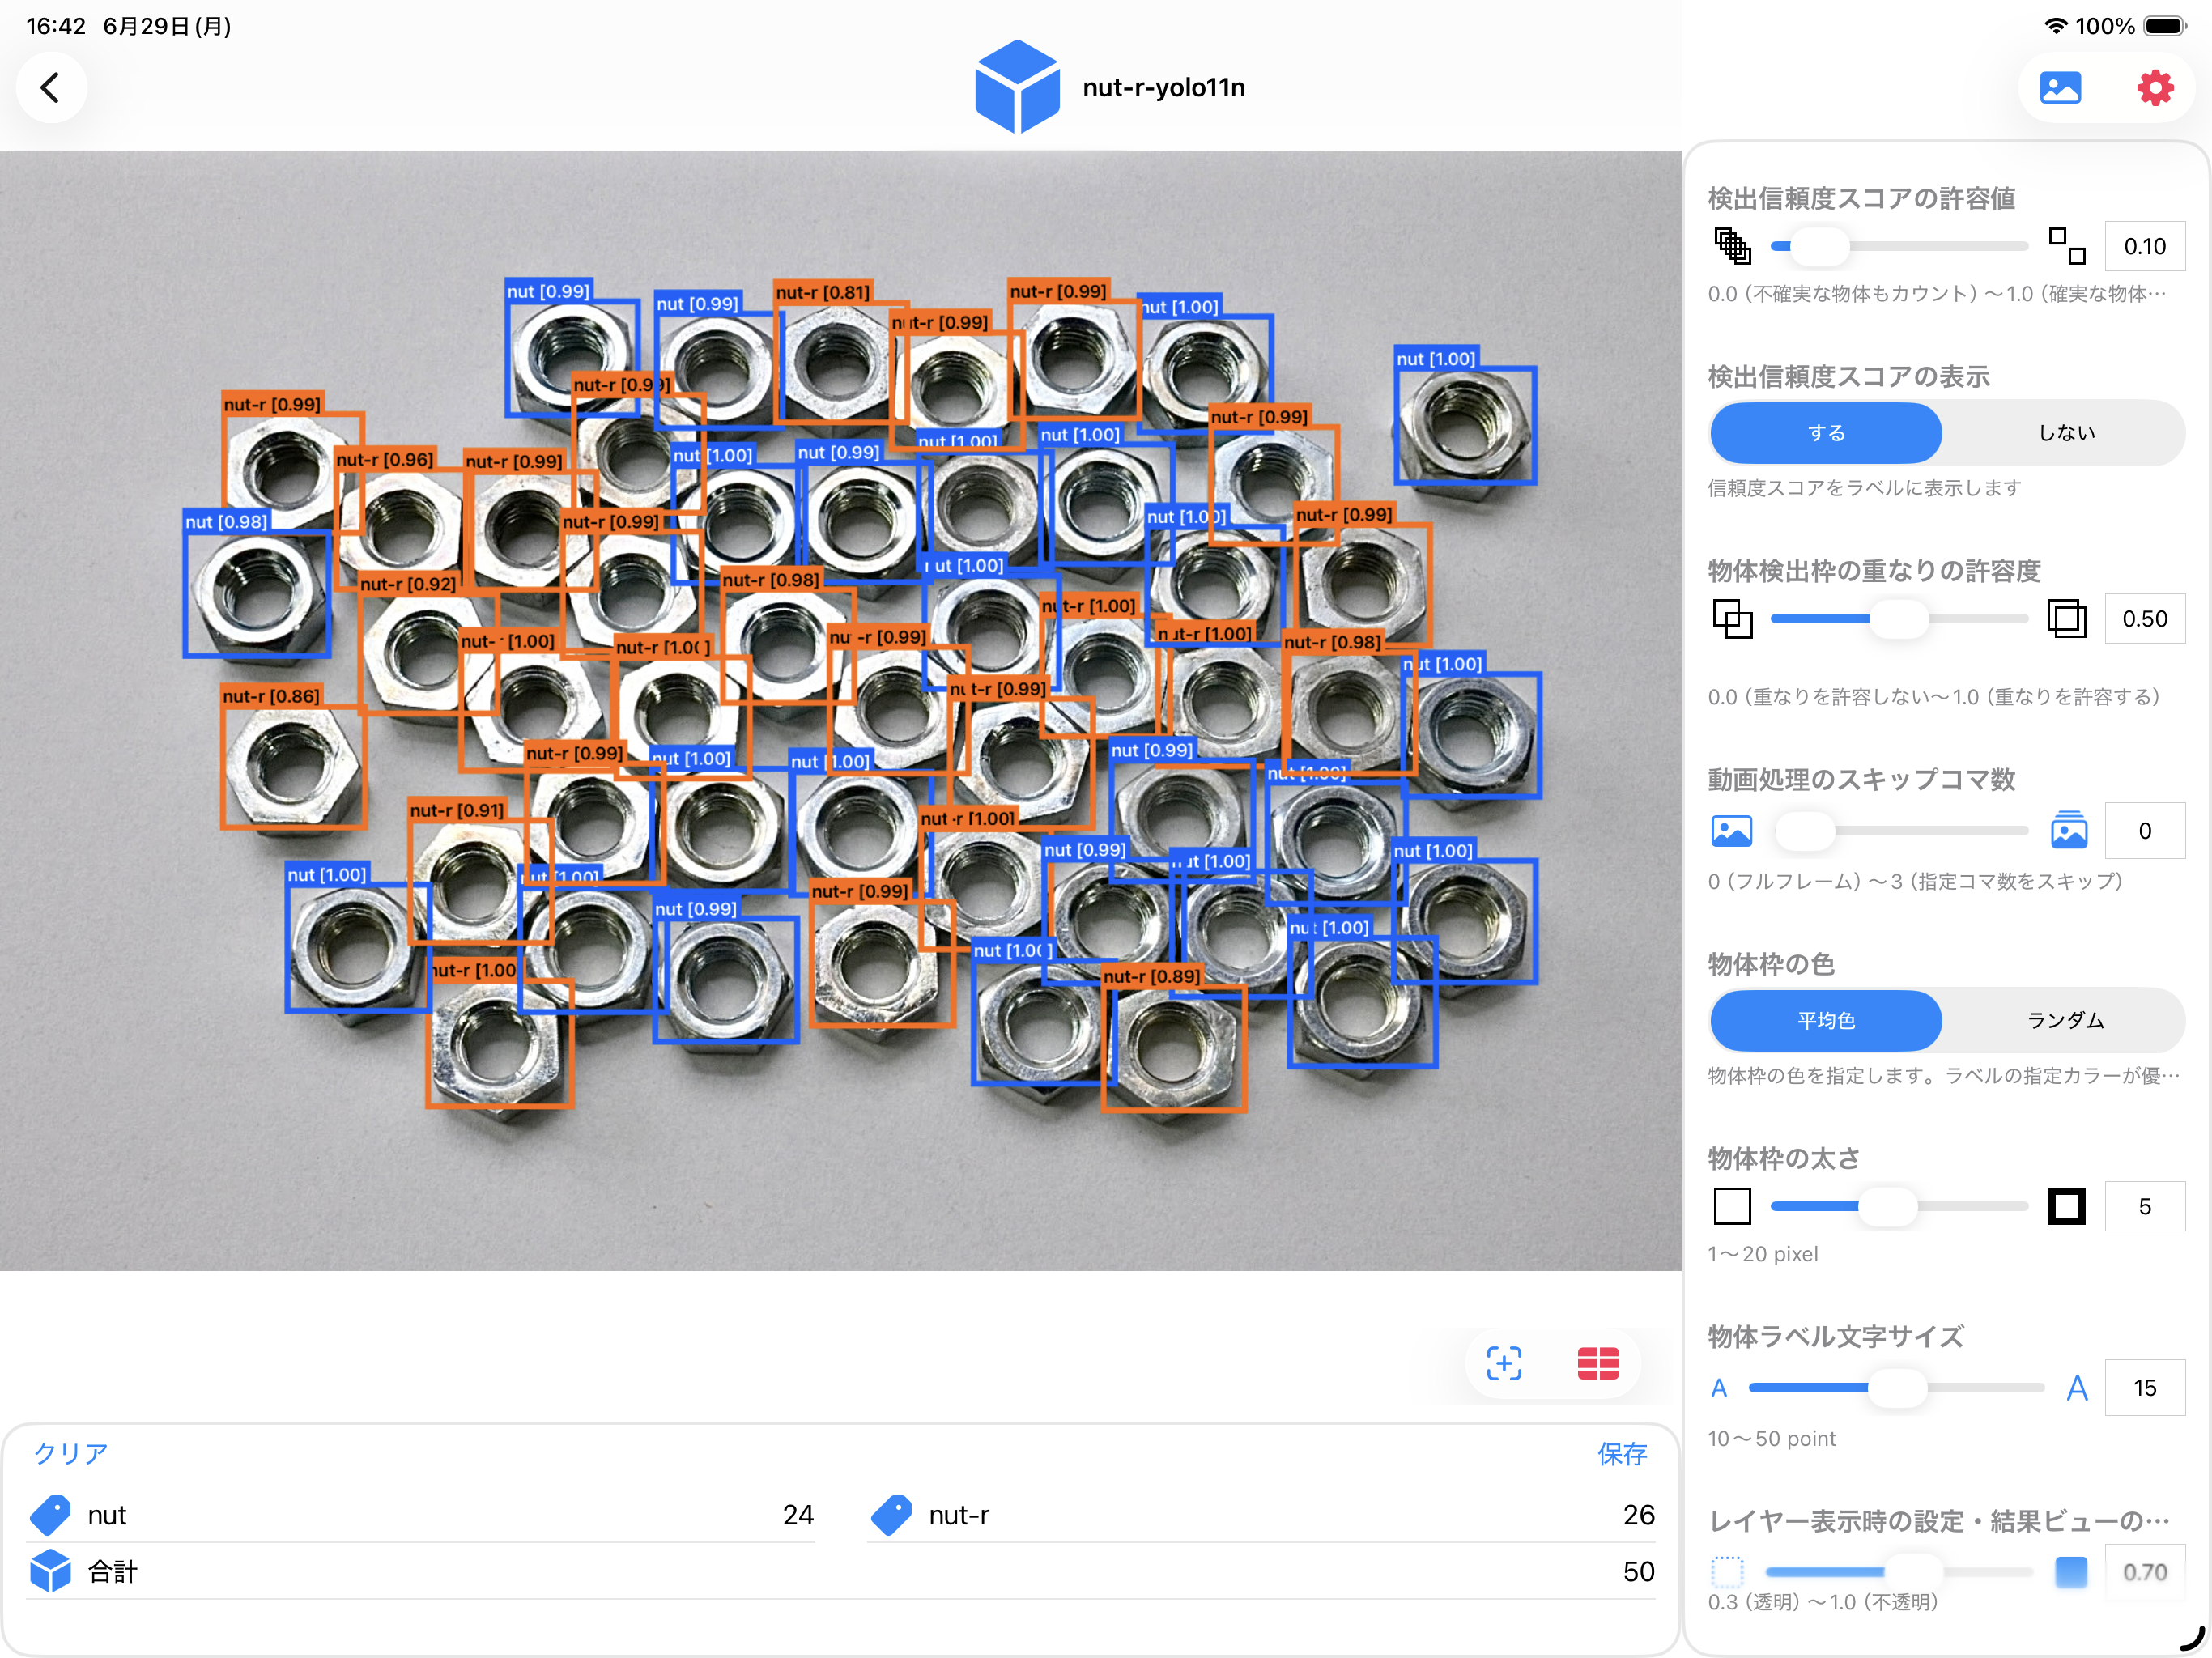The image size is (2212, 1658).
Task: Tap the blue cube model icon
Action: pos(1017,87)
